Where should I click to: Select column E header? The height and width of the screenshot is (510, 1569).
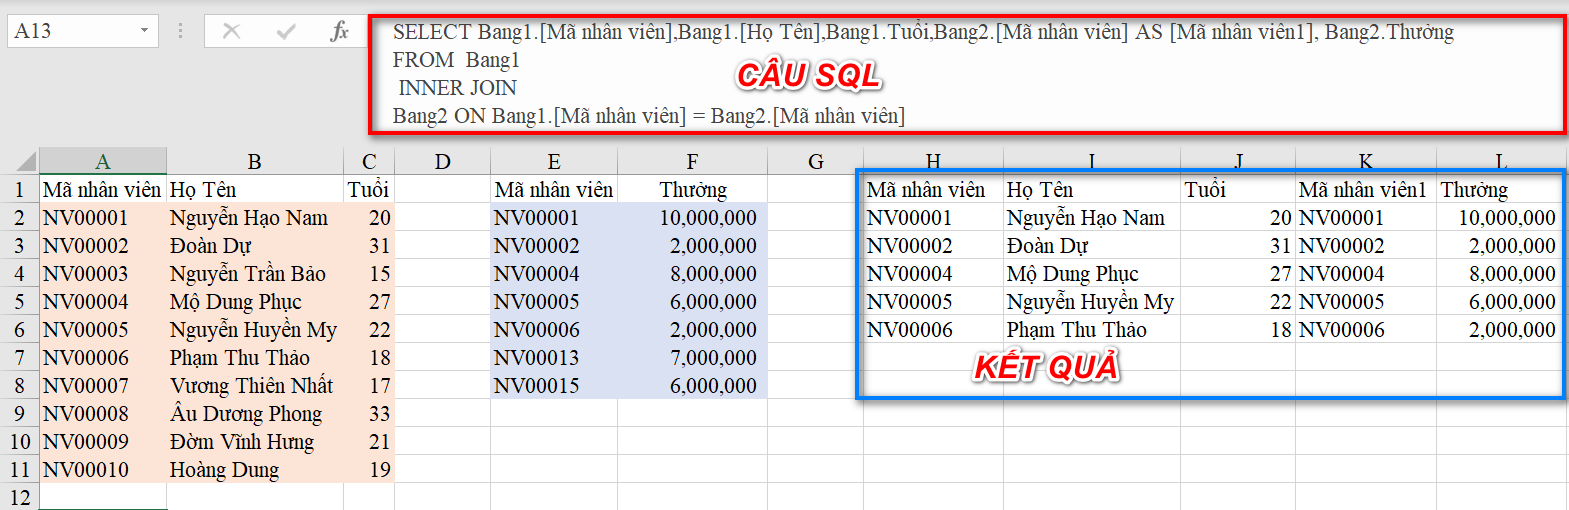point(554,162)
